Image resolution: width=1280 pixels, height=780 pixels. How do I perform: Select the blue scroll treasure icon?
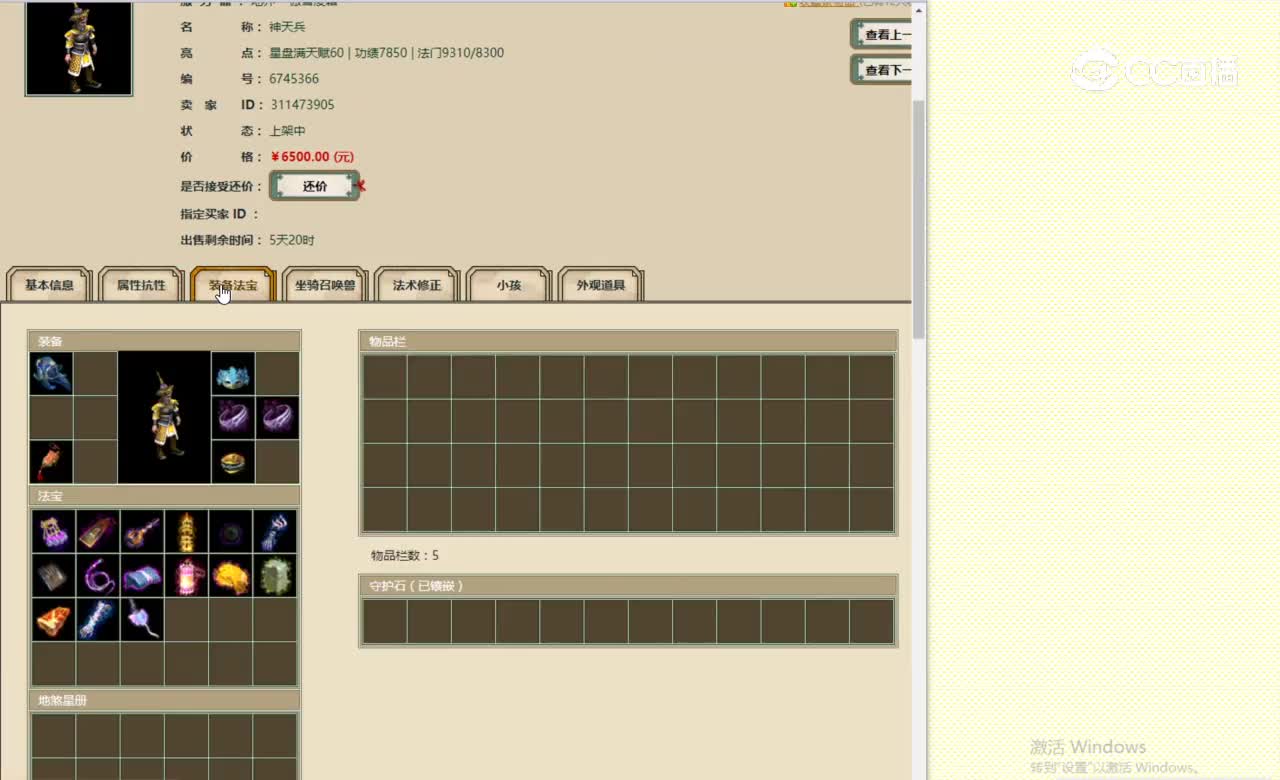[x=142, y=575]
